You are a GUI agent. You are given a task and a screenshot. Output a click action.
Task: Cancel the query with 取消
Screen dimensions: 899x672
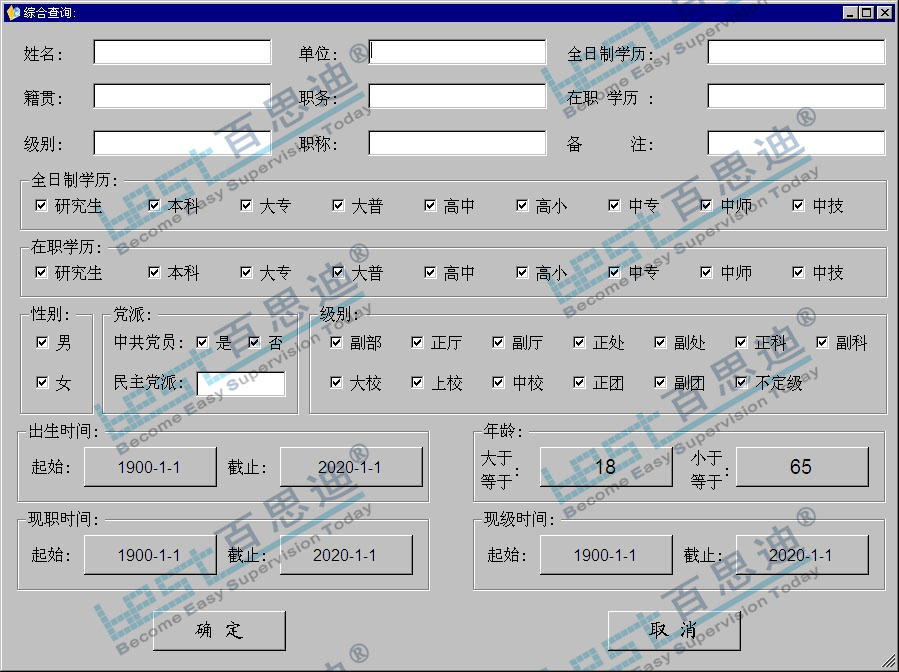(x=674, y=630)
